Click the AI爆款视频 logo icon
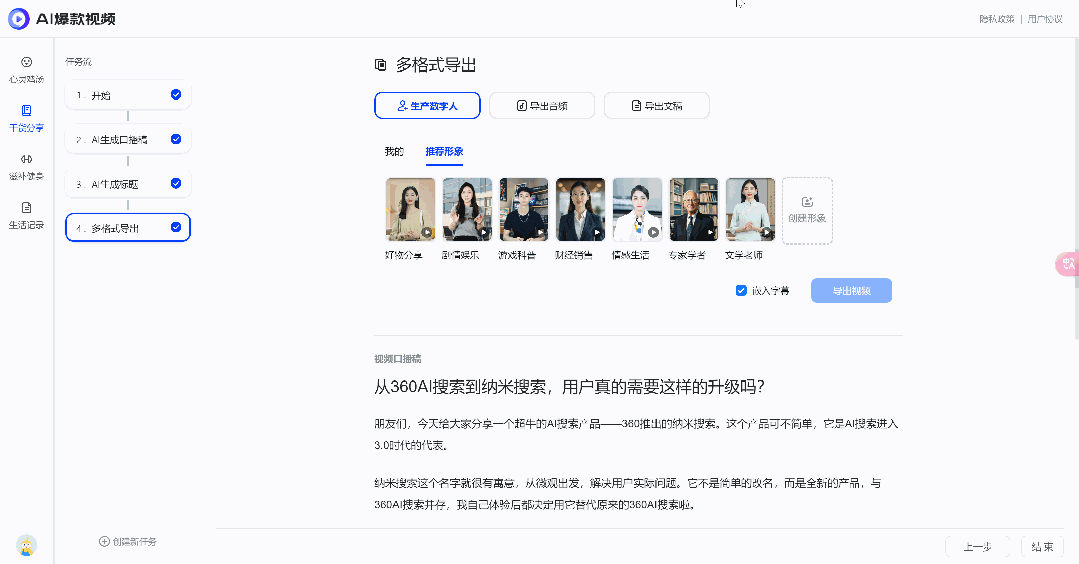The image size is (1079, 564). 19,19
